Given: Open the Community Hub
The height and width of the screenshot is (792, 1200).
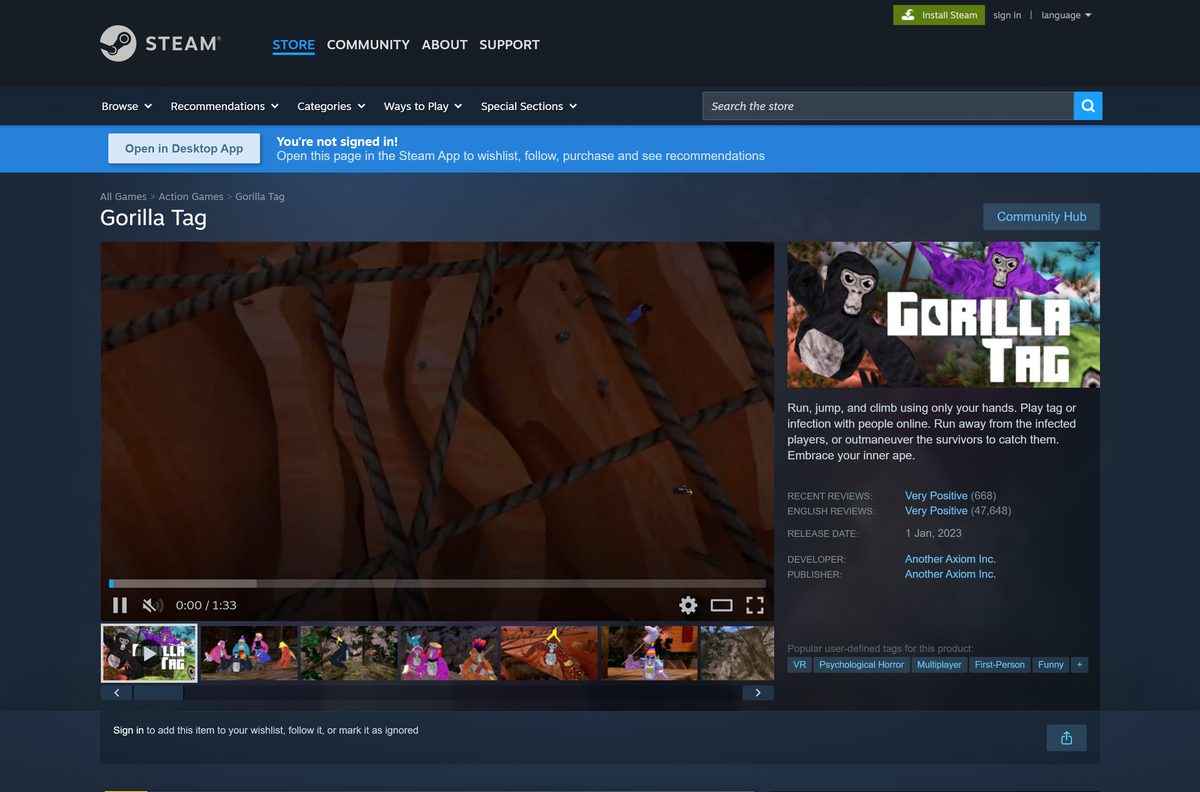Looking at the screenshot, I should pos(1041,216).
